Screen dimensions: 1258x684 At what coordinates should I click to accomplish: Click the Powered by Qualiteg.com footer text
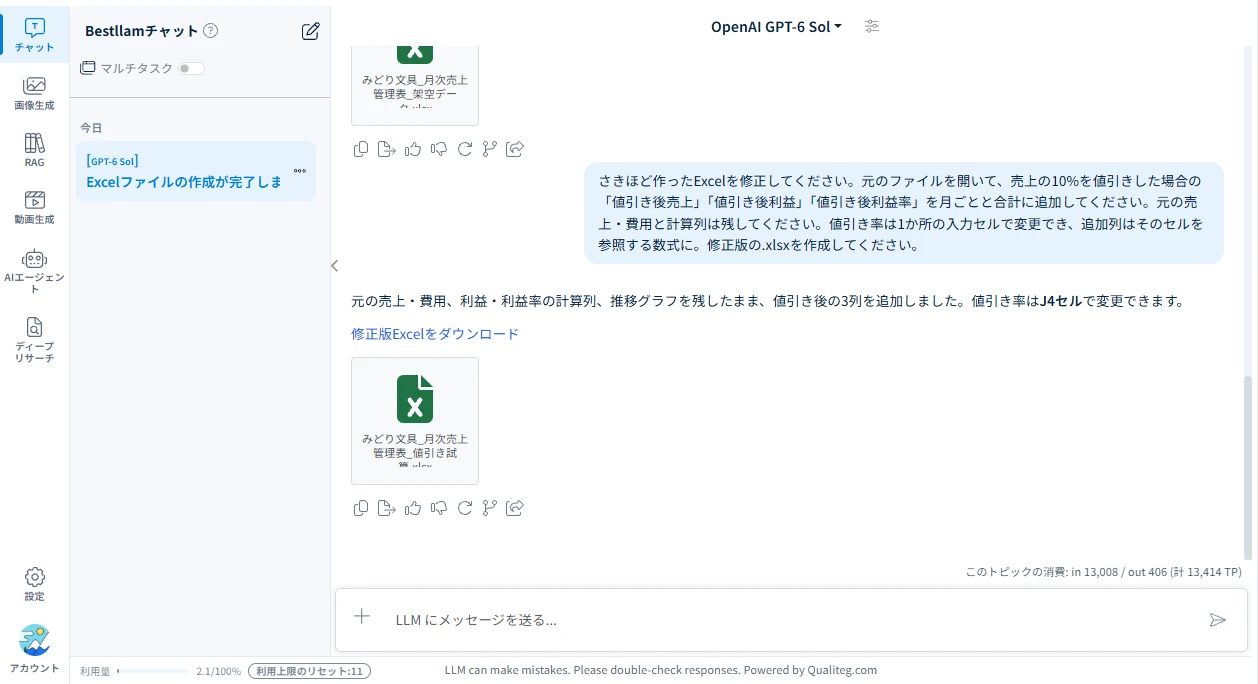click(x=809, y=670)
